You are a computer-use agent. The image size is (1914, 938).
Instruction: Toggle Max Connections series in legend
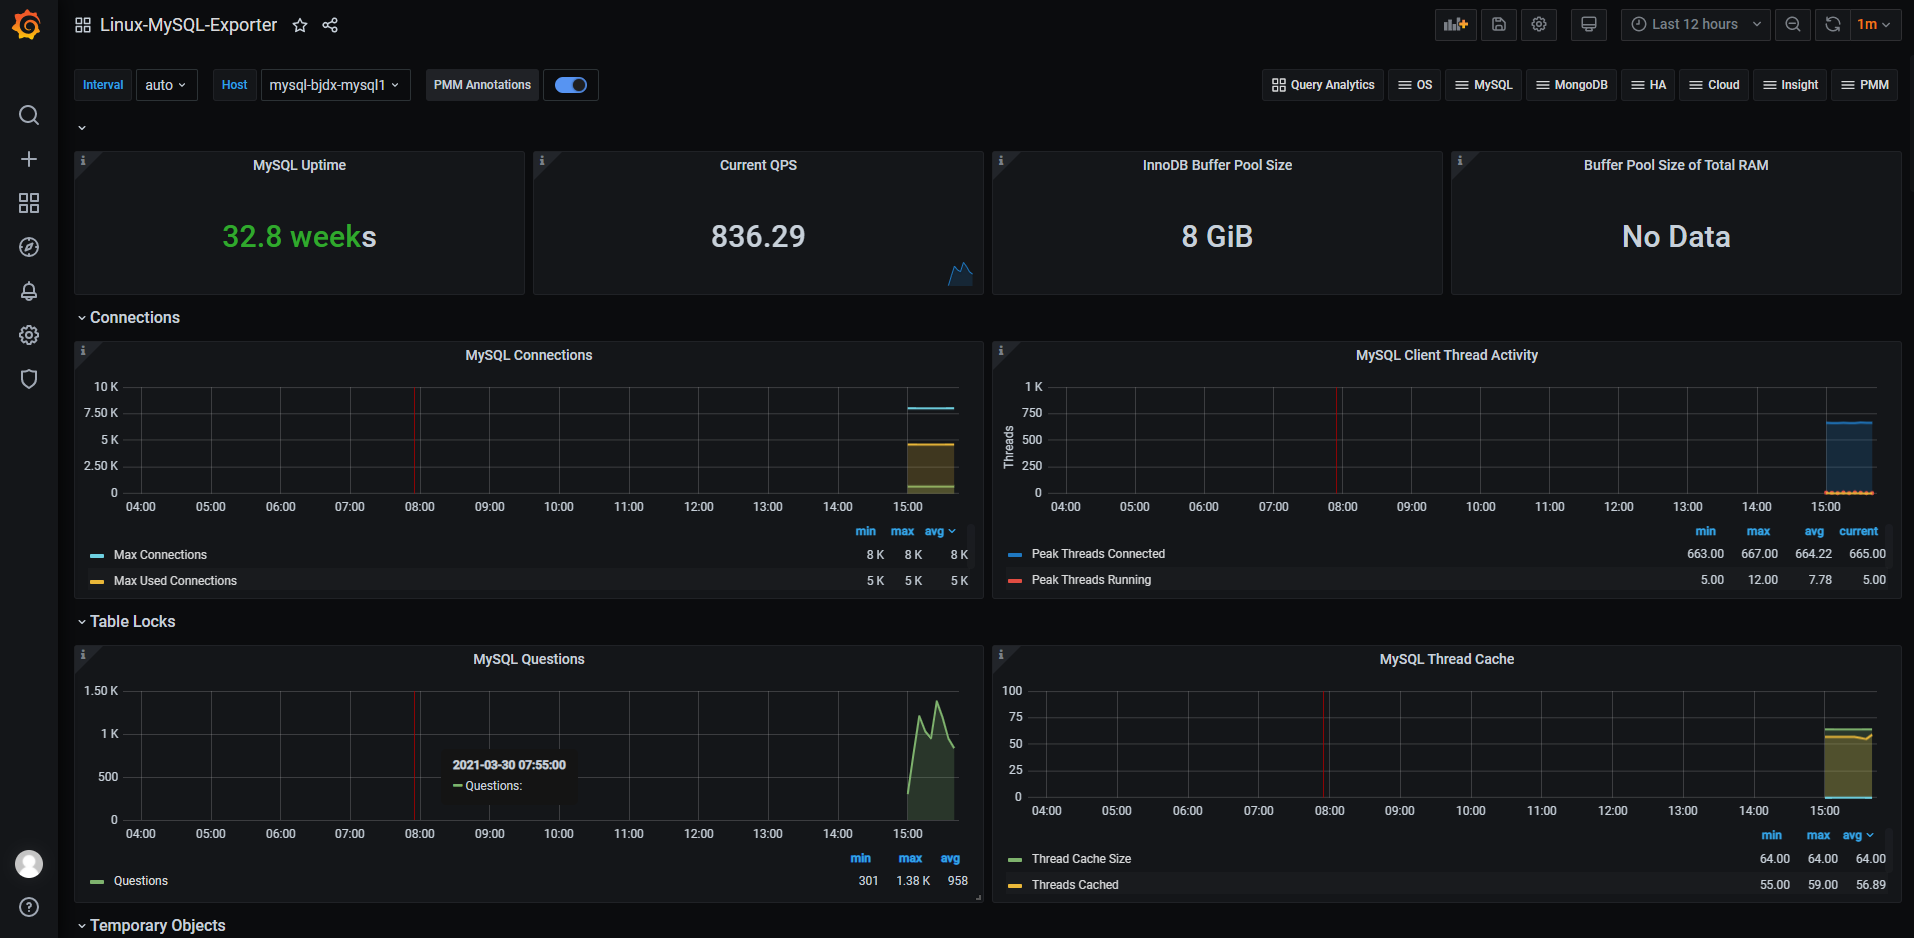click(x=160, y=555)
